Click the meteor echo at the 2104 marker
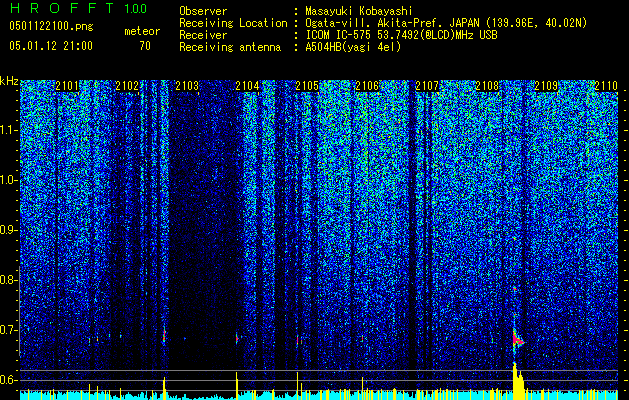 237,339
